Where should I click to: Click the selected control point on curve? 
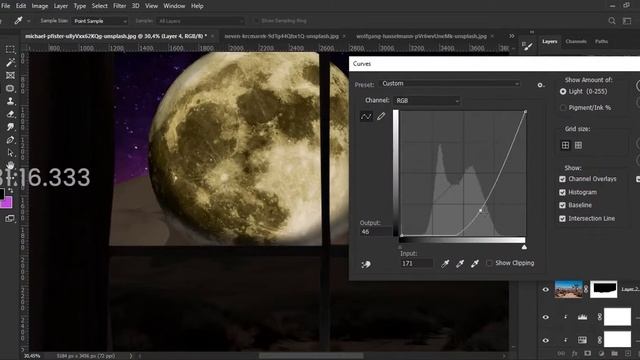tap(481, 210)
